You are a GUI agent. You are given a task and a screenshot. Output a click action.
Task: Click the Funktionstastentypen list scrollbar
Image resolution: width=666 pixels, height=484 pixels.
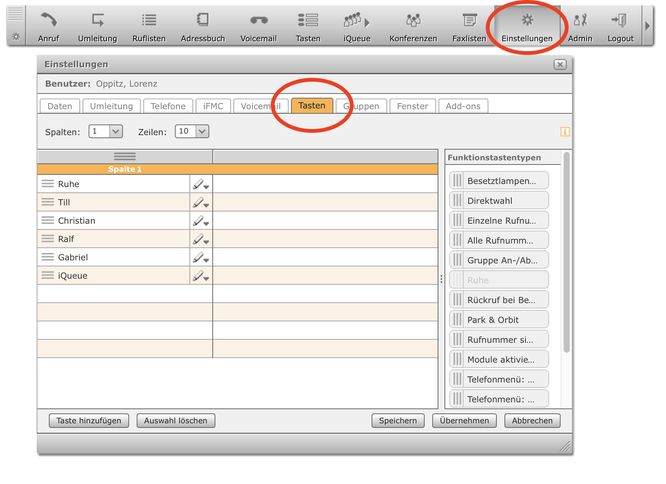[x=566, y=253]
